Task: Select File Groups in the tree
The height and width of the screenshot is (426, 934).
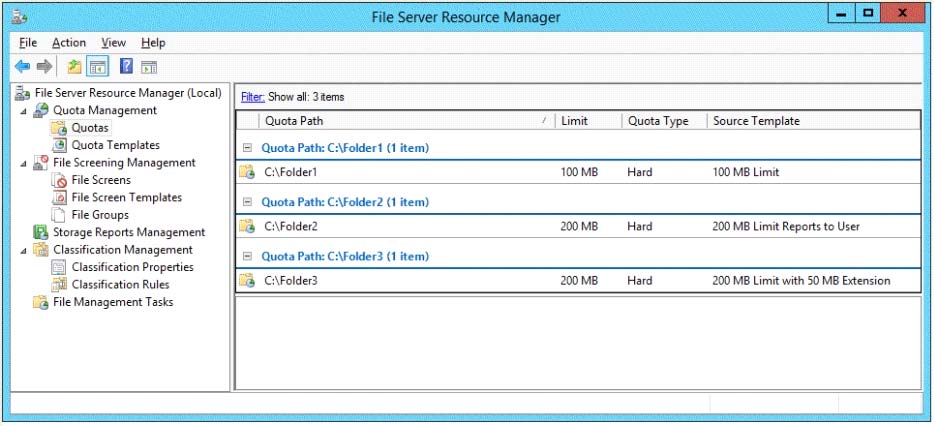Action: click(x=99, y=214)
